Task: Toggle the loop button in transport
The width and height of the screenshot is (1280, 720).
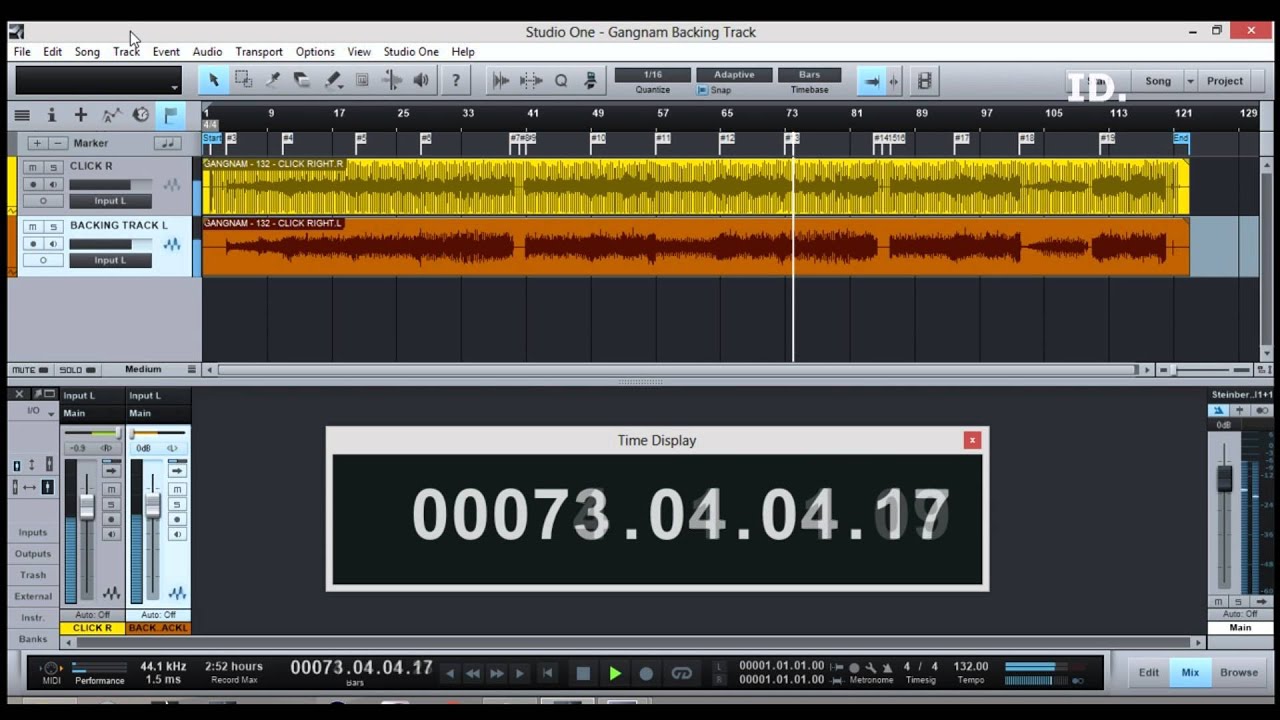Action: click(x=682, y=674)
